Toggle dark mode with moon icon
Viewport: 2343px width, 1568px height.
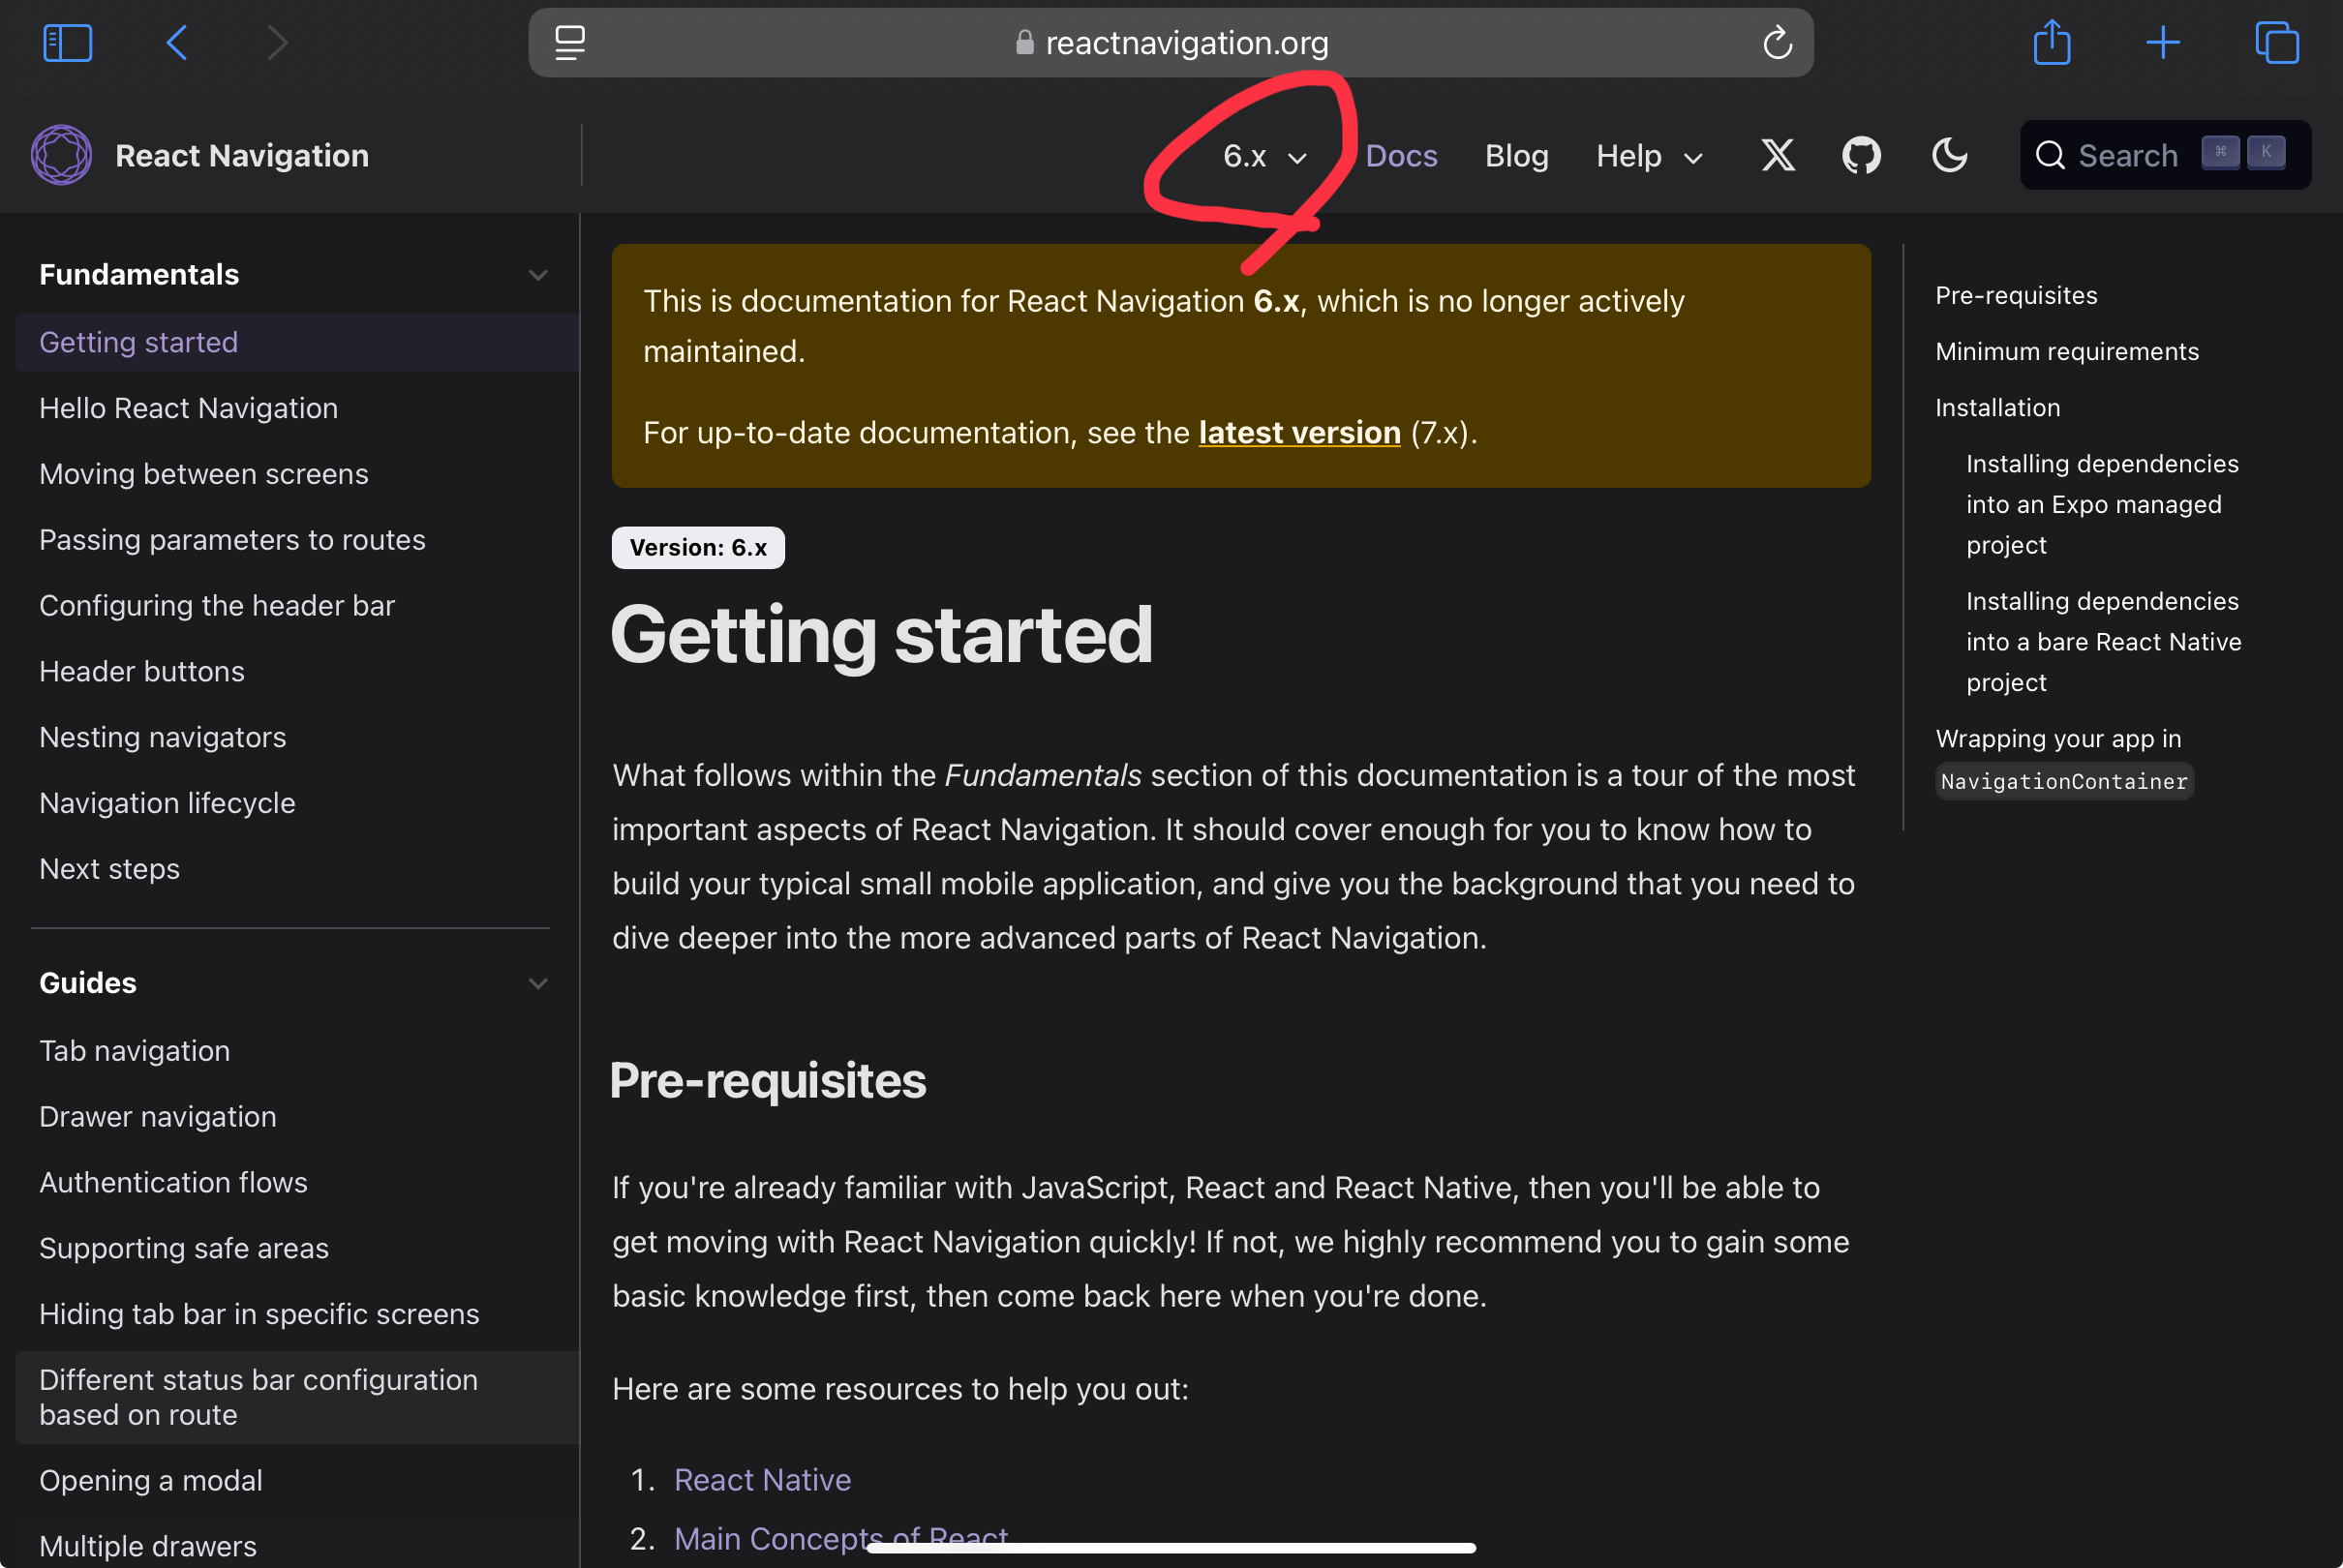pyautogui.click(x=1949, y=155)
